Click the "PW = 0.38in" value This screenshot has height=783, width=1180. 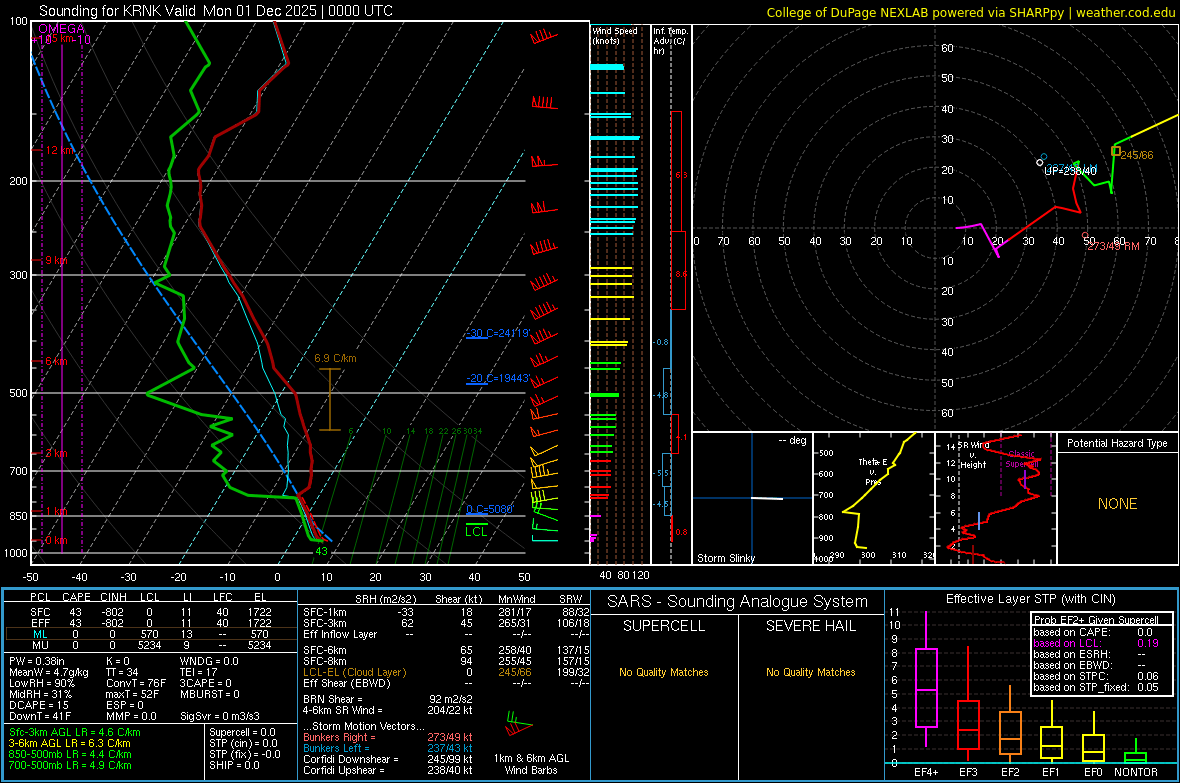(37, 661)
